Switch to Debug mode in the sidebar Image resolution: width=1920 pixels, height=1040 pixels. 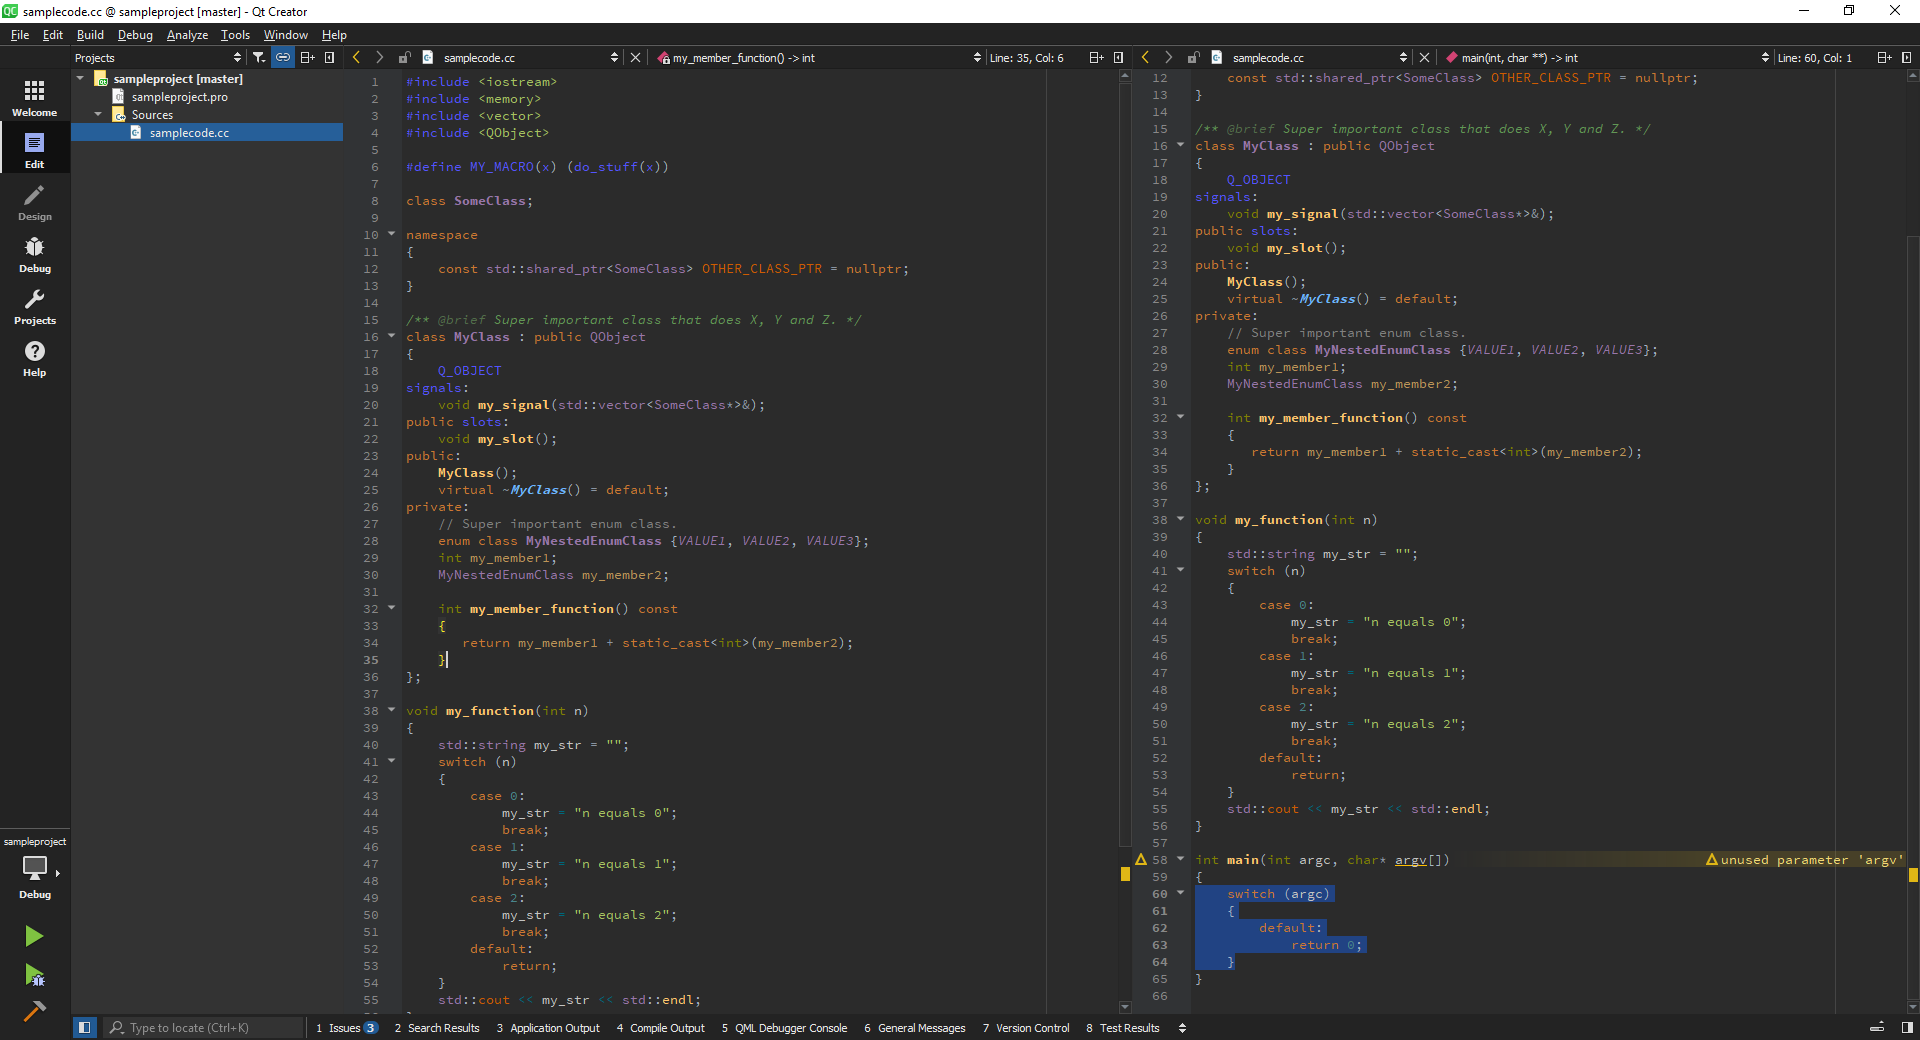35,254
